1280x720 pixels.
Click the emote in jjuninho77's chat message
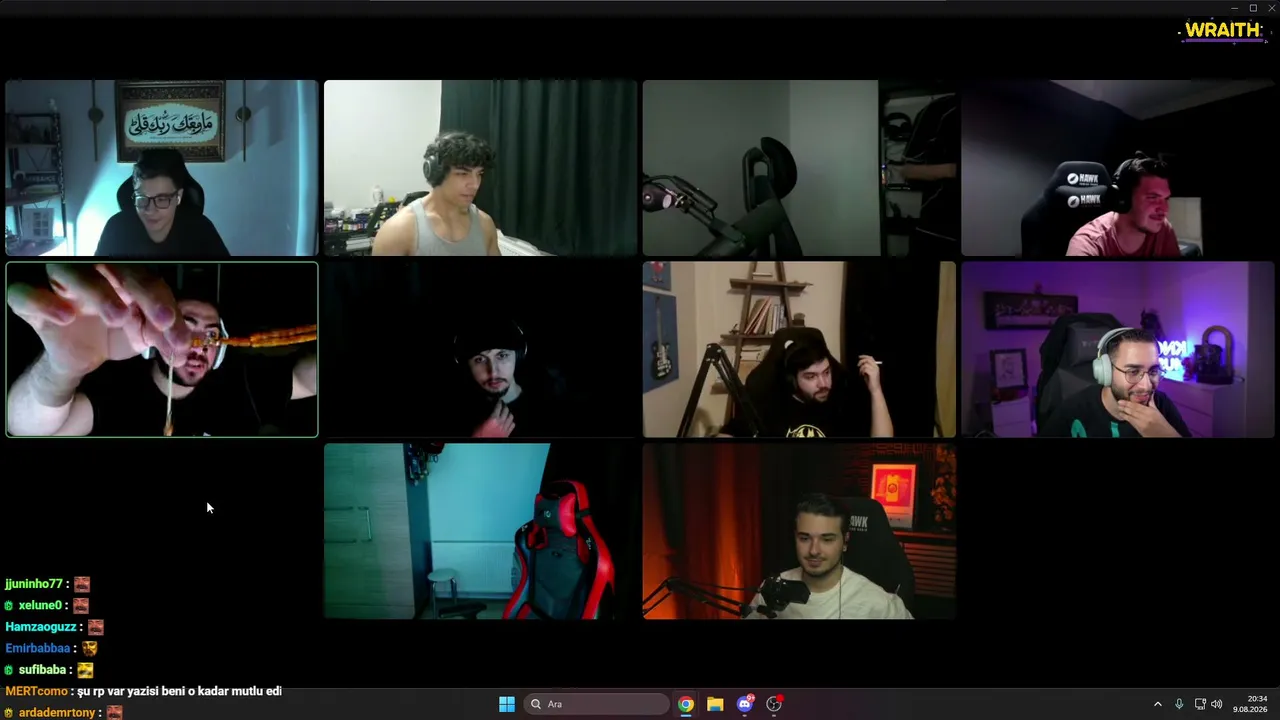pos(82,584)
